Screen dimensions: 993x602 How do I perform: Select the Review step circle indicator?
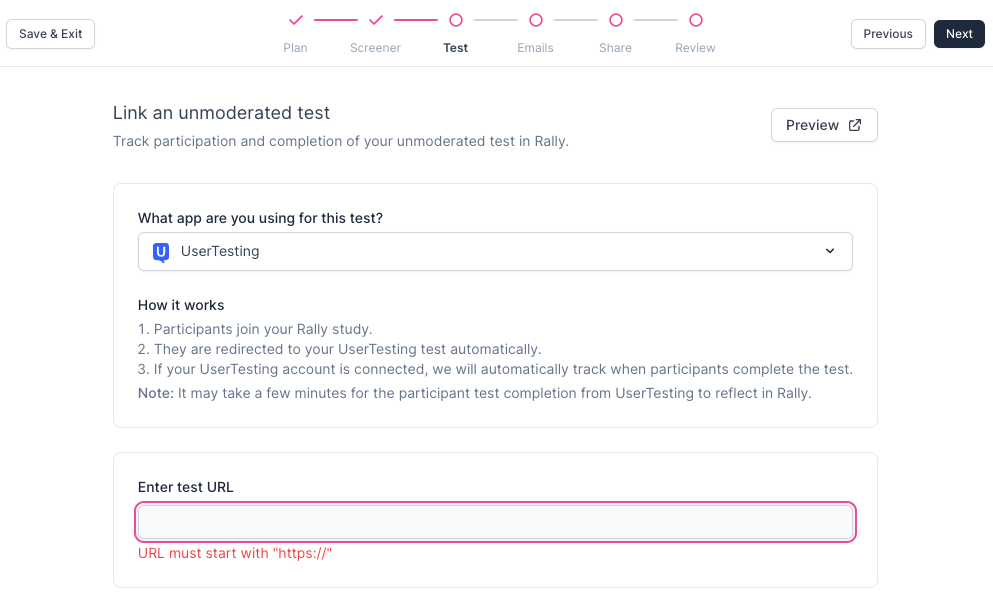(x=696, y=20)
